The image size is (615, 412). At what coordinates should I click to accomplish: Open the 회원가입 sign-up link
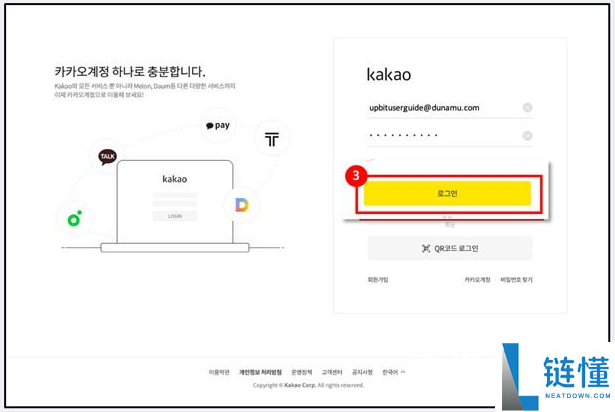click(x=378, y=280)
